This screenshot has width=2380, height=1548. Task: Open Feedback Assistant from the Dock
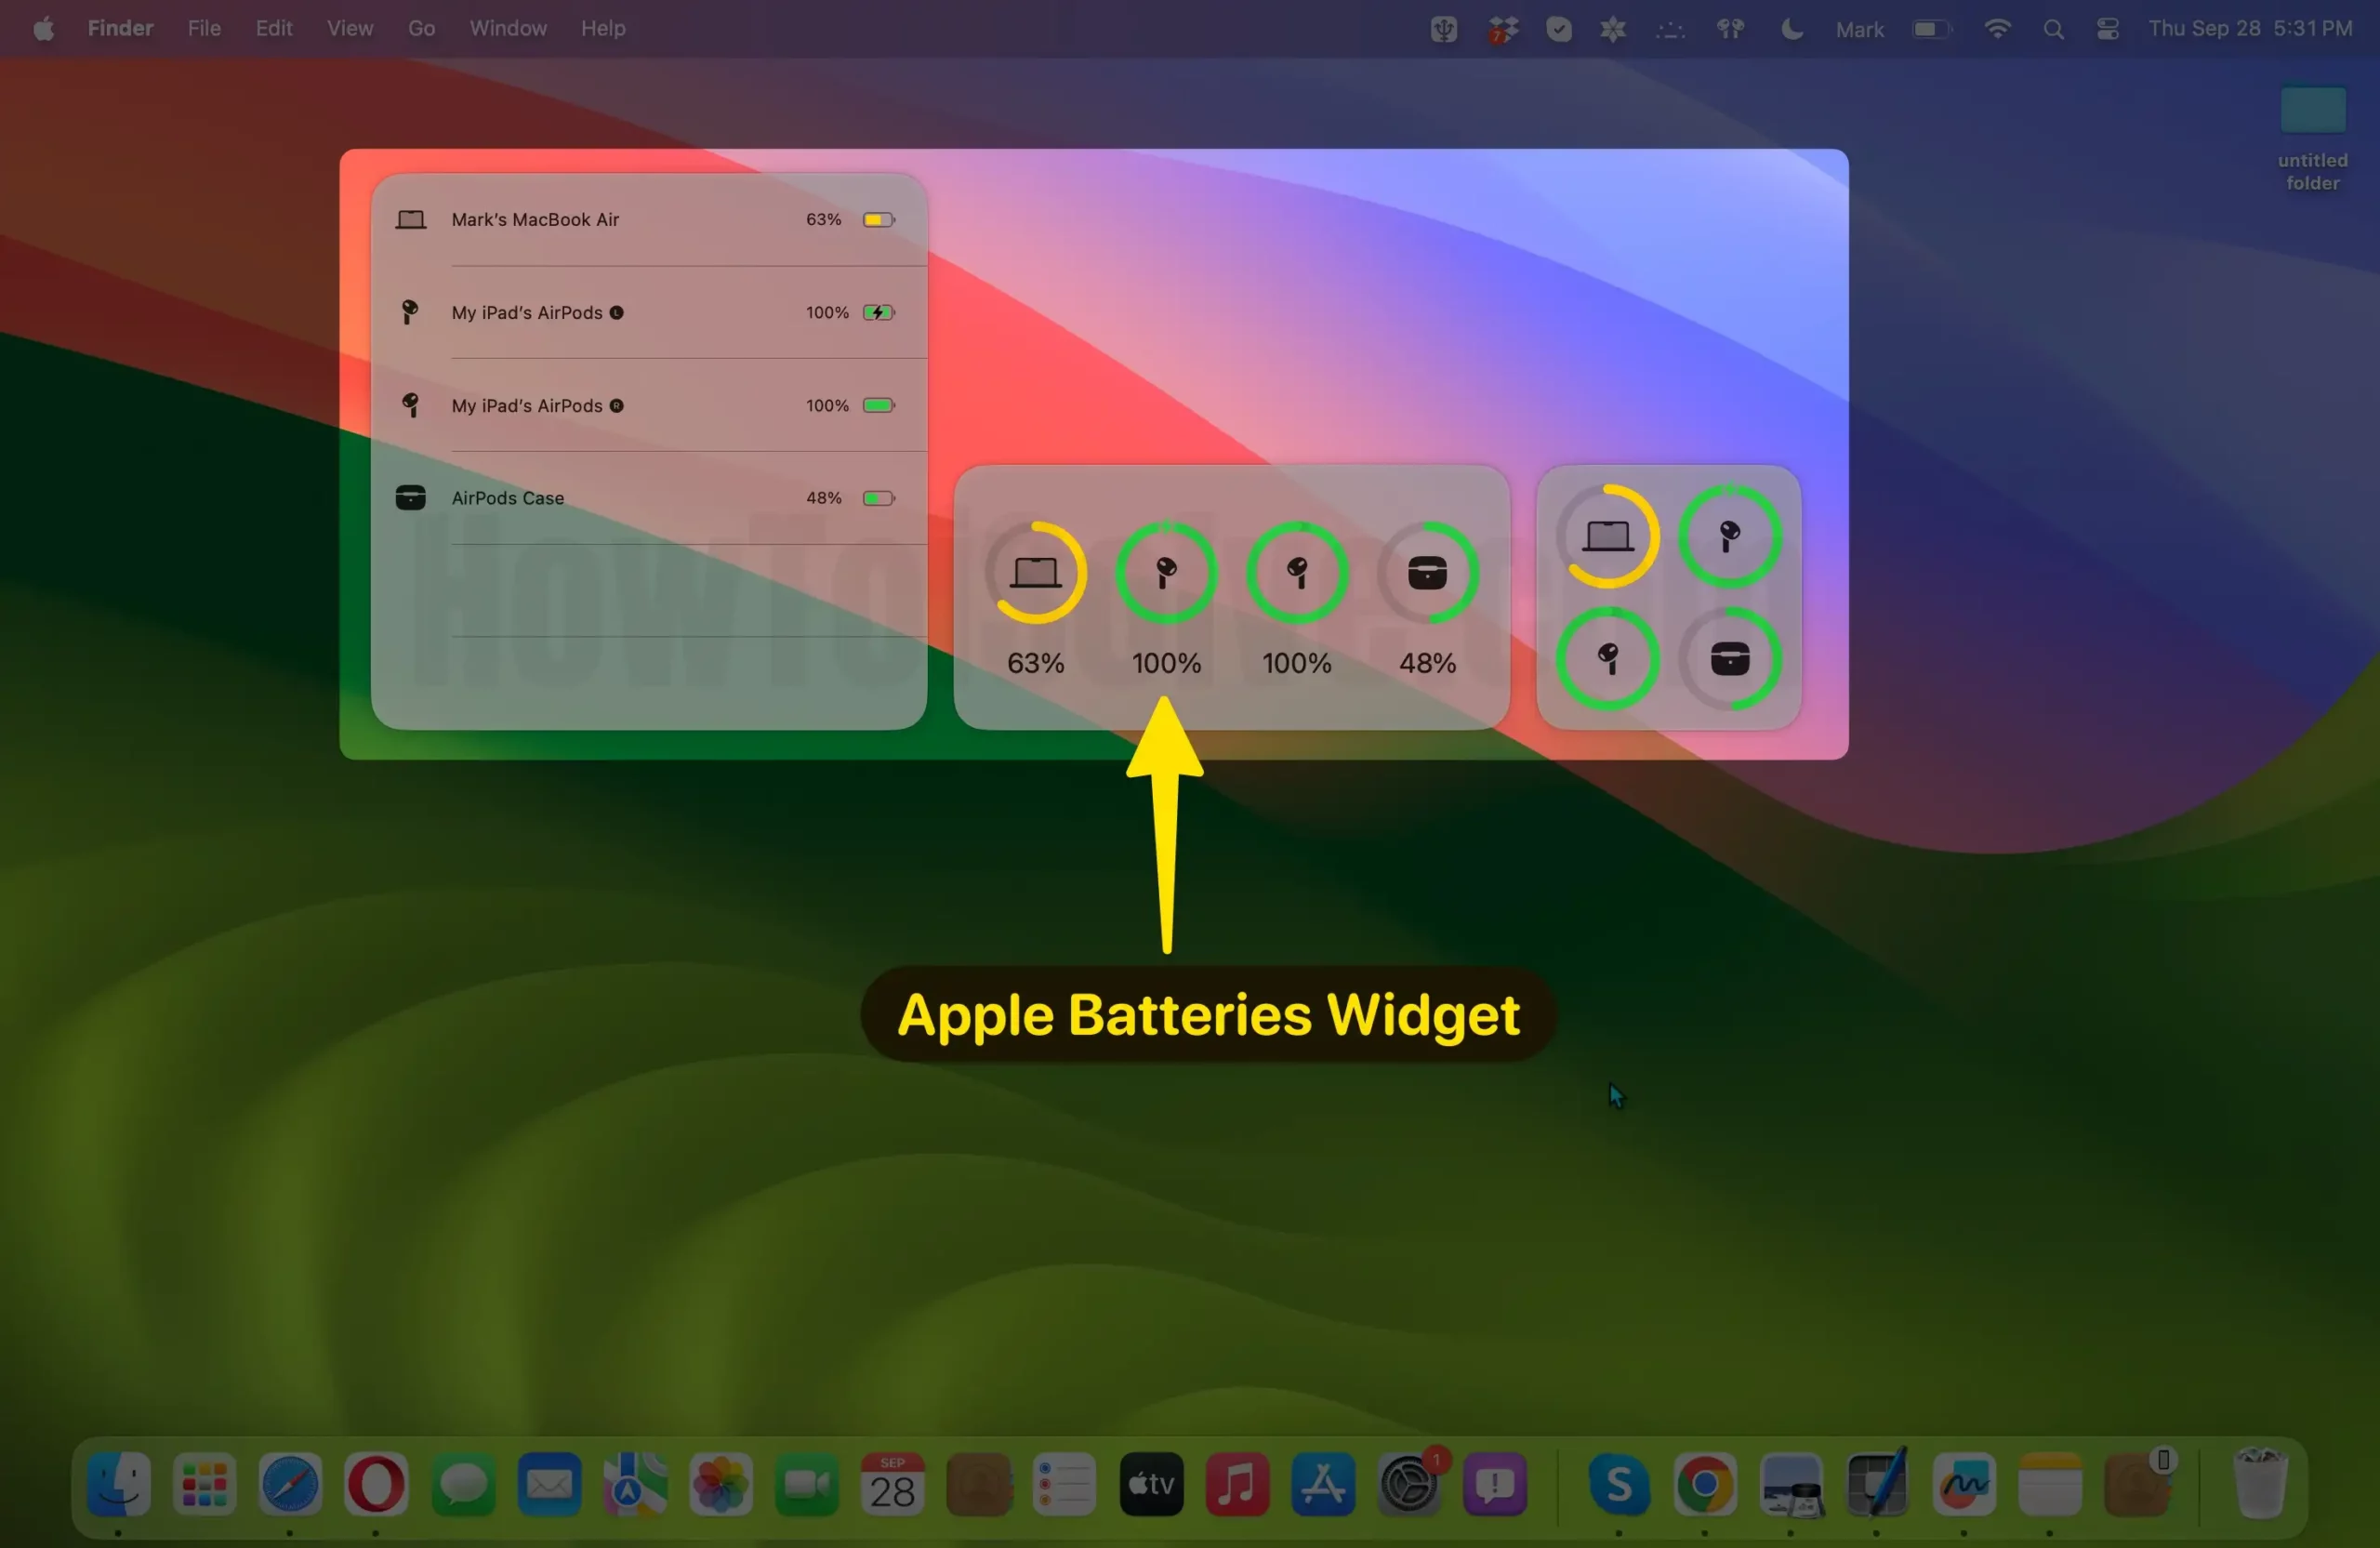coord(1495,1484)
